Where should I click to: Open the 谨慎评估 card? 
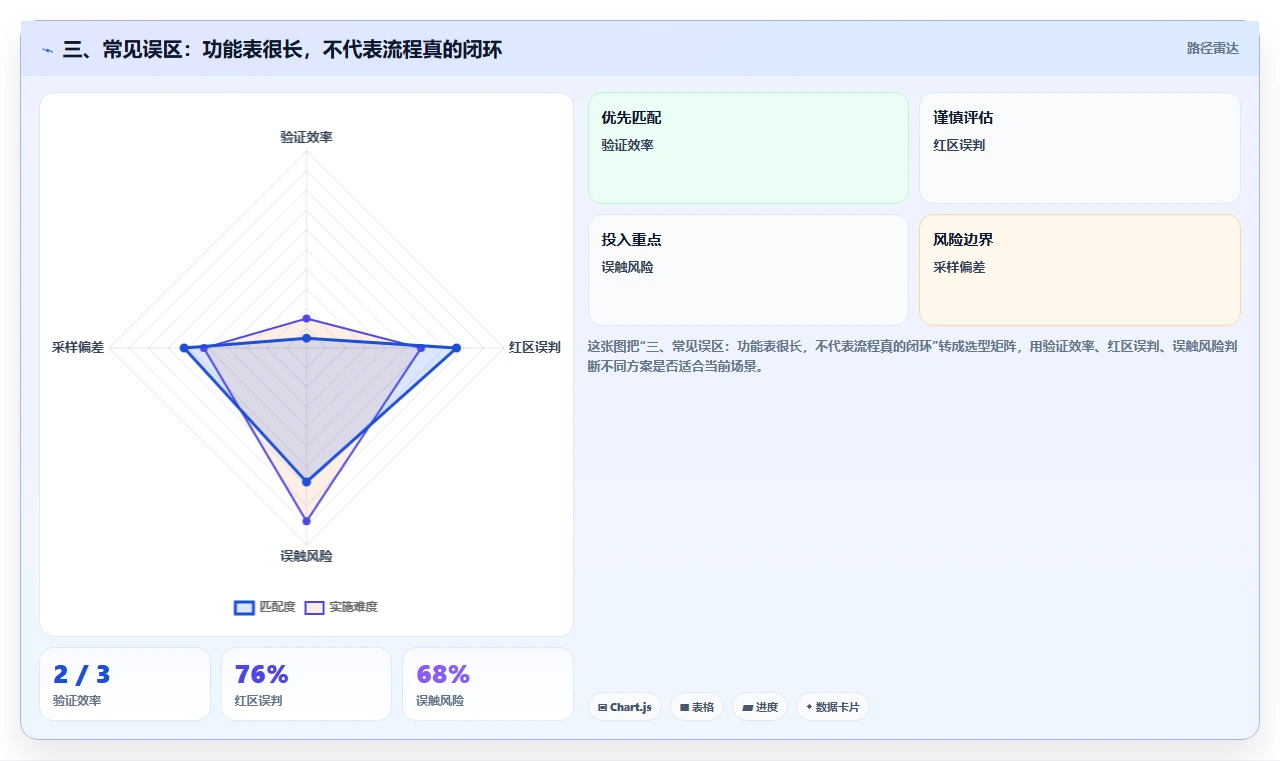pyautogui.click(x=1080, y=148)
